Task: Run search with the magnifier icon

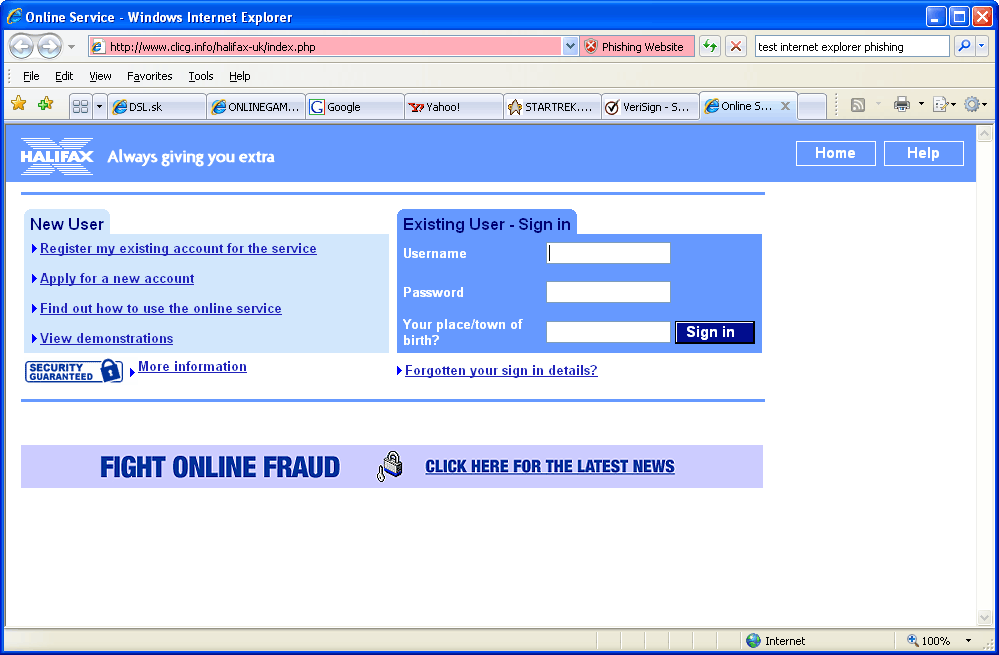Action: [965, 46]
